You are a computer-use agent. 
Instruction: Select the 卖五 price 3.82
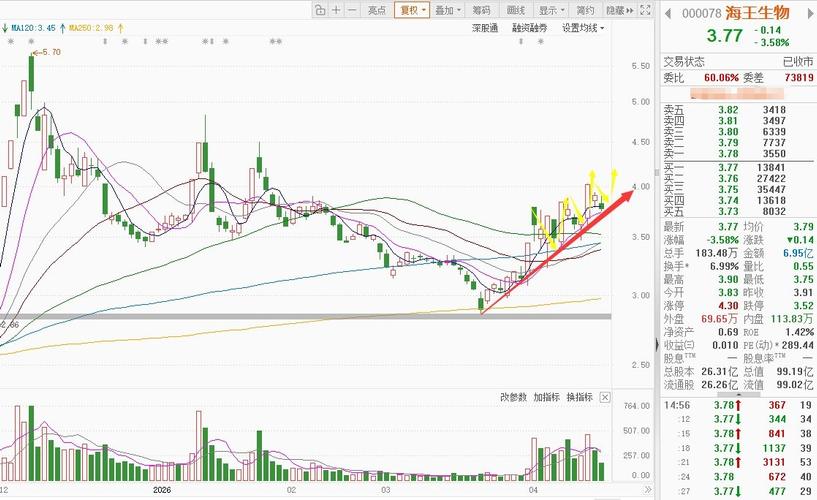[728, 110]
